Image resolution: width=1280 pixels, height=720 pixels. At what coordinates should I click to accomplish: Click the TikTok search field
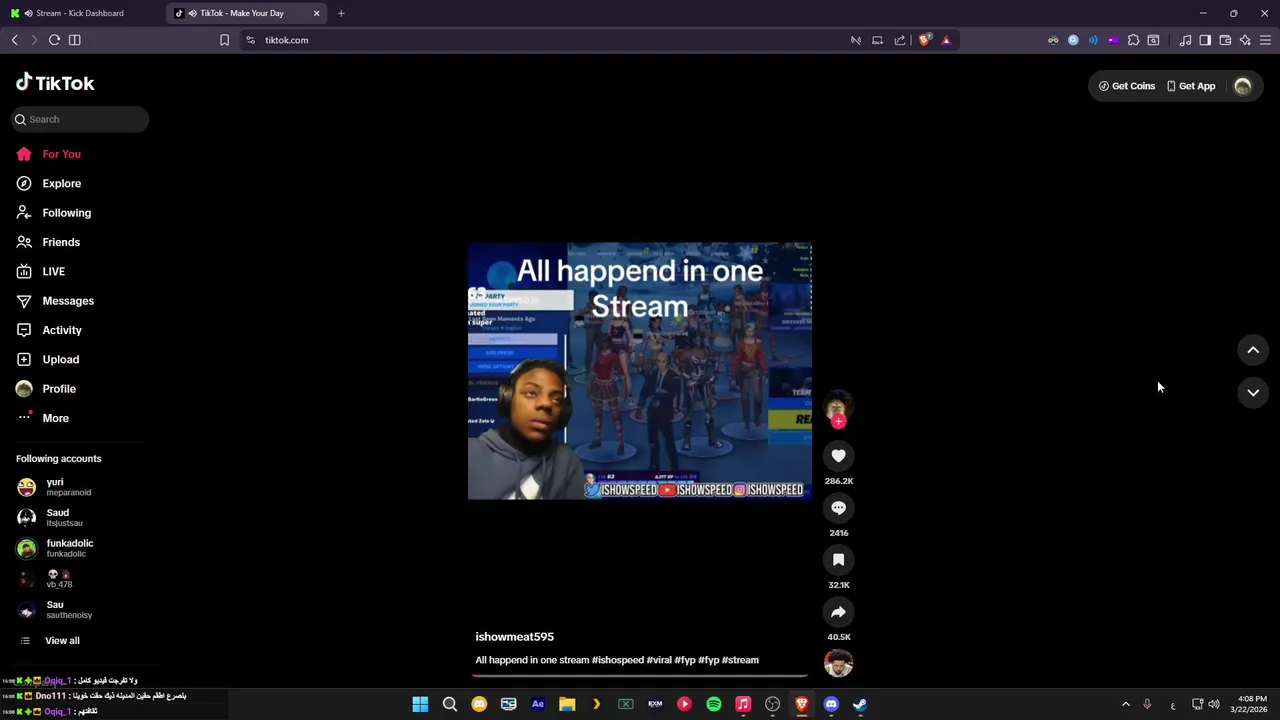coord(80,119)
